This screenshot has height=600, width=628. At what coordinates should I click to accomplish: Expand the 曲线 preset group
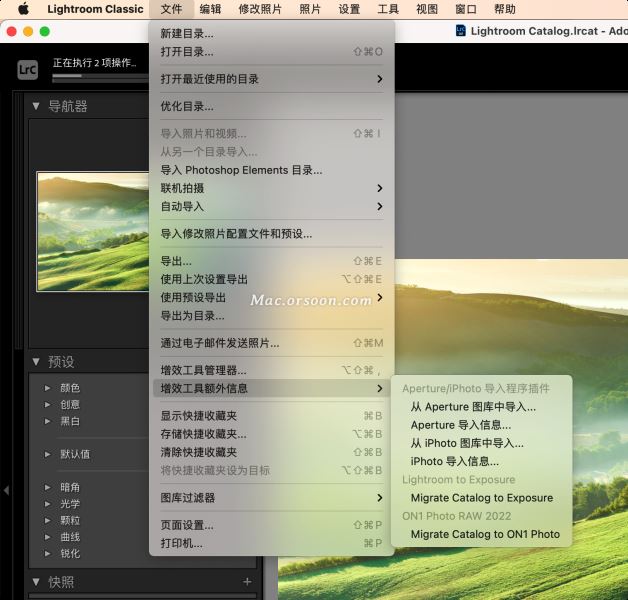click(x=47, y=537)
